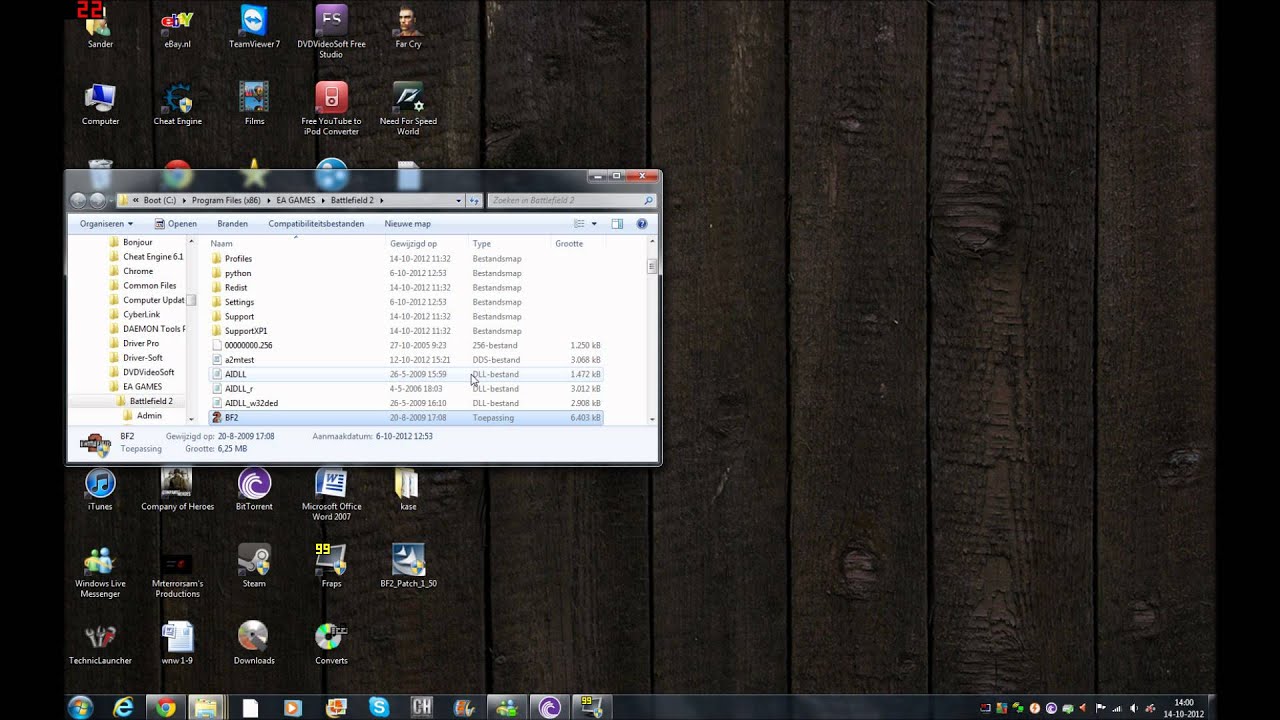Select Microsoft Office Word 2007 desktop icon
1280x720 pixels.
tap(331, 494)
